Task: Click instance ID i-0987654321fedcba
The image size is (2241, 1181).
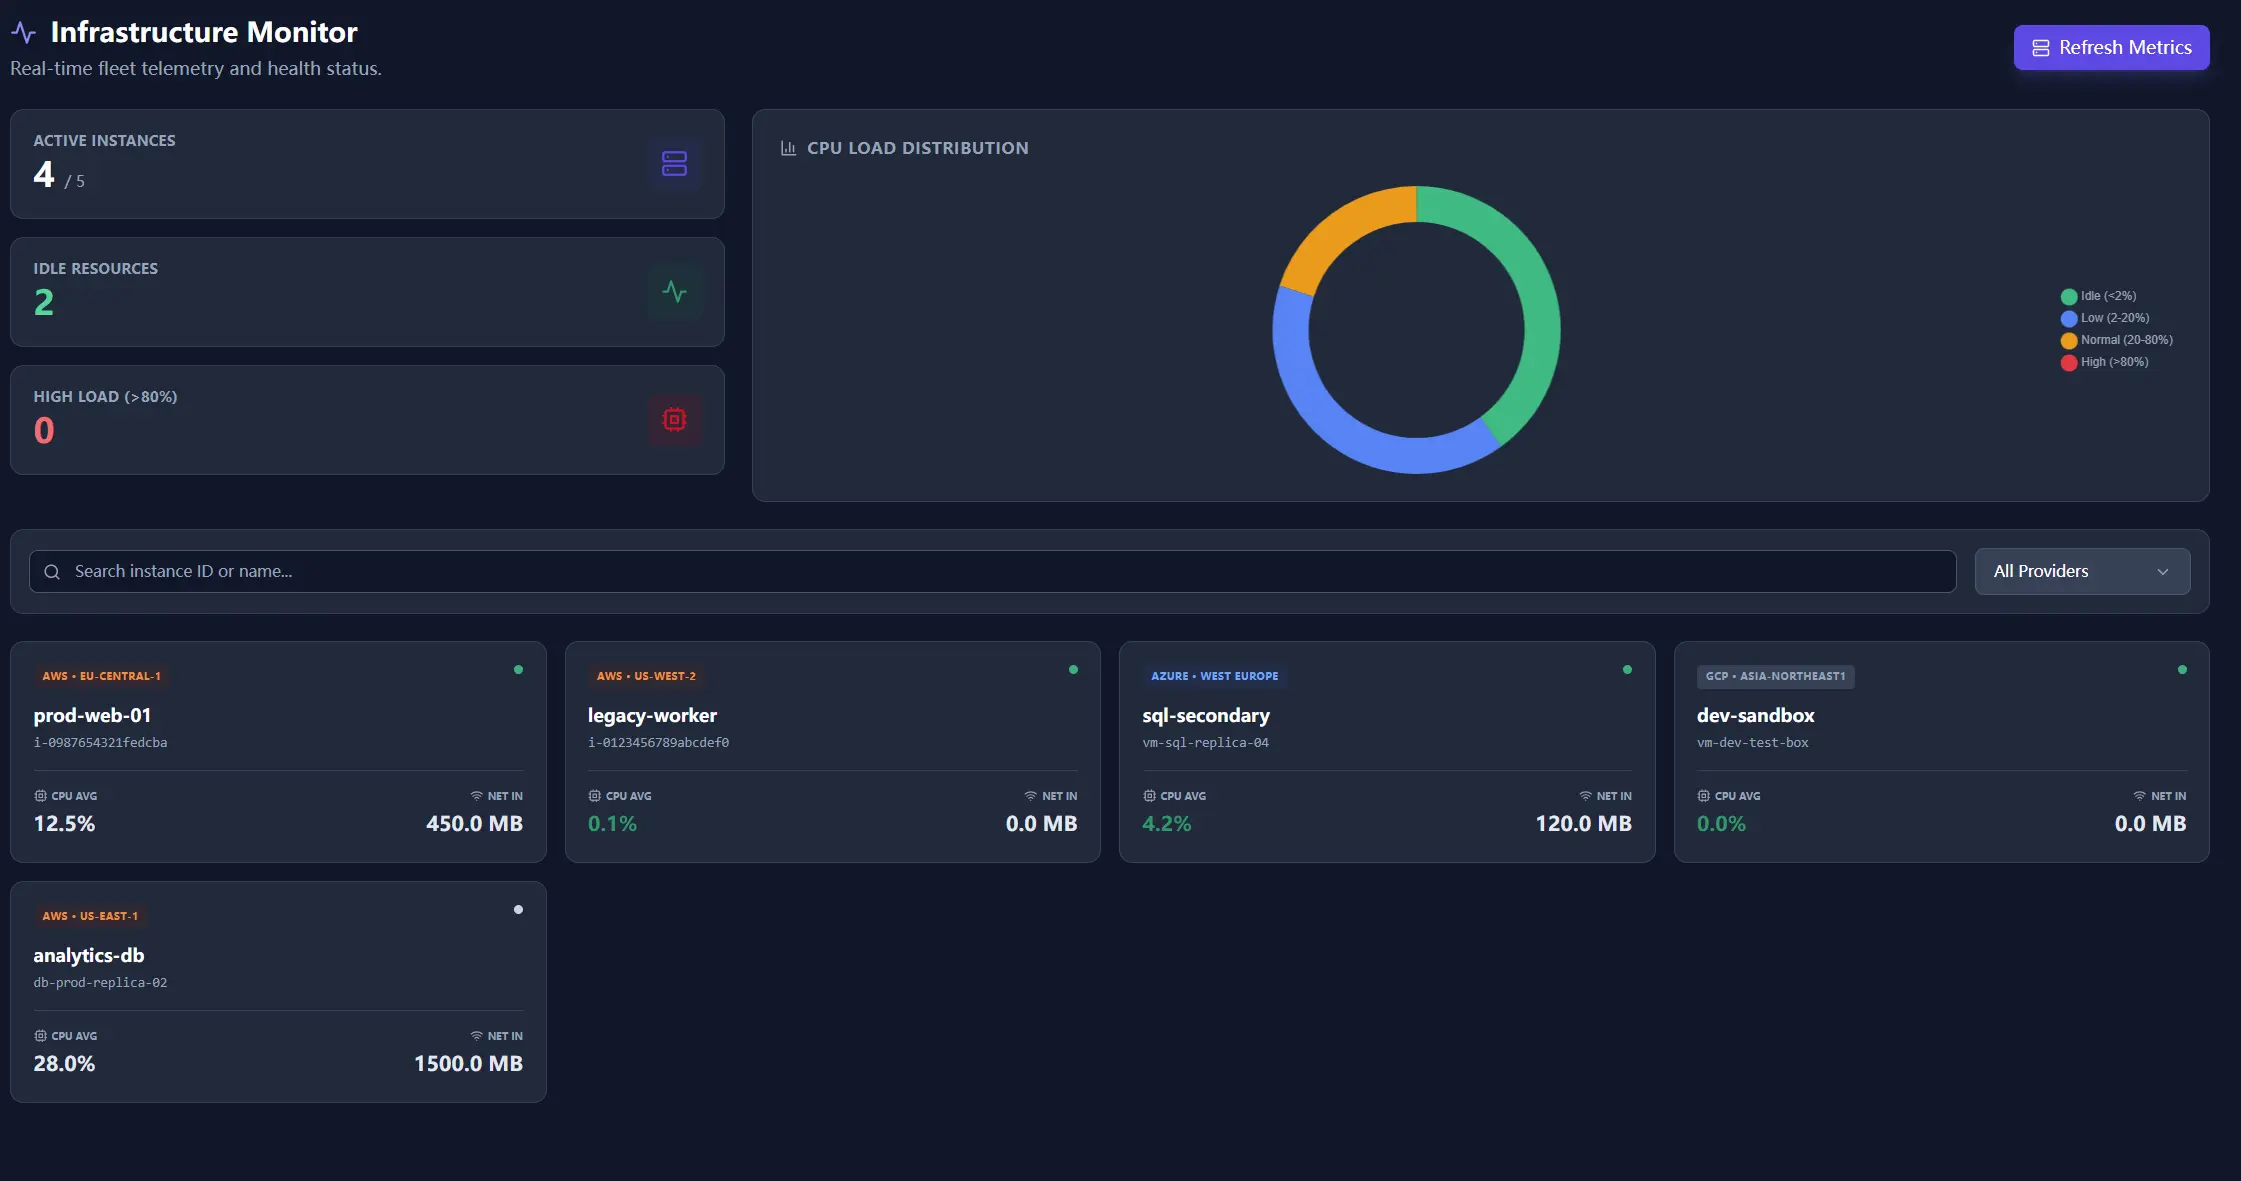Action: [x=100, y=742]
